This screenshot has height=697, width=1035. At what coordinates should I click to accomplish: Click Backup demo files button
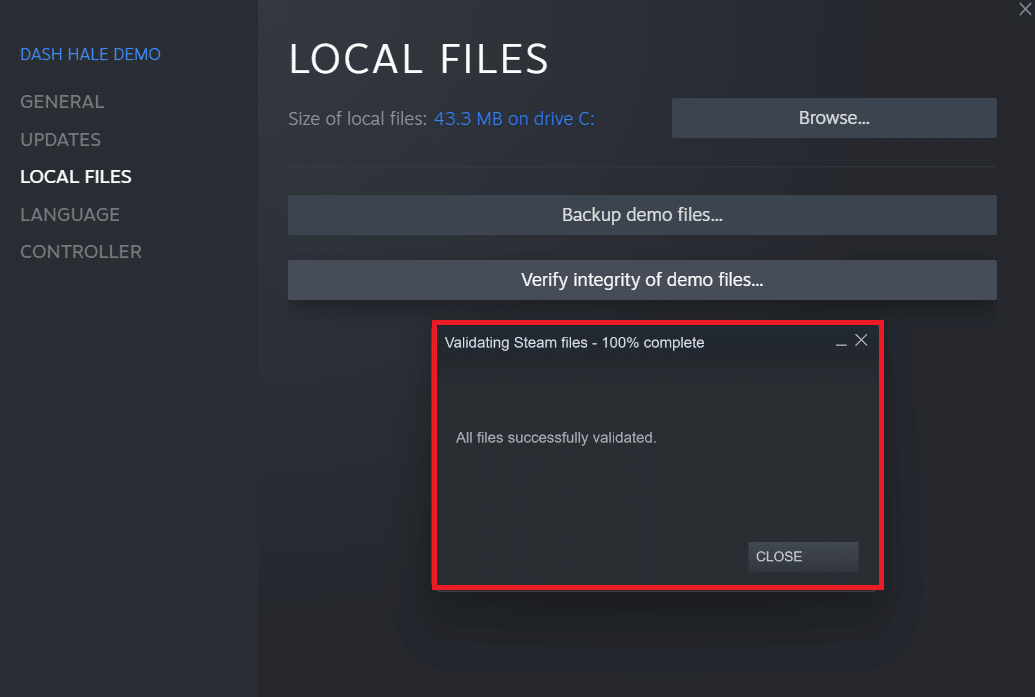[642, 215]
